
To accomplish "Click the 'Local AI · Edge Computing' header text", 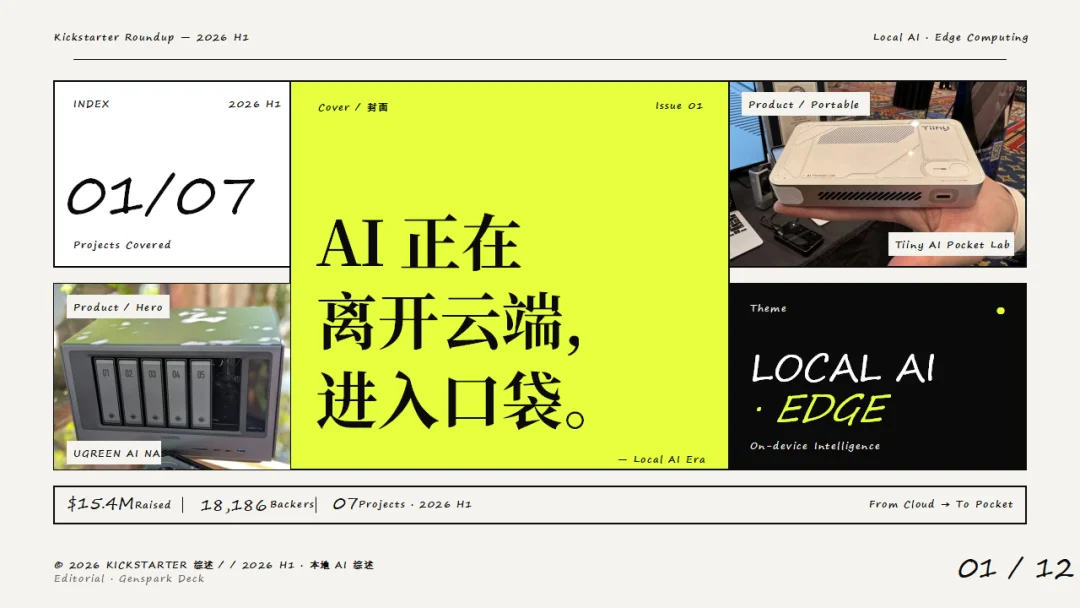I will pyautogui.click(x=950, y=37).
